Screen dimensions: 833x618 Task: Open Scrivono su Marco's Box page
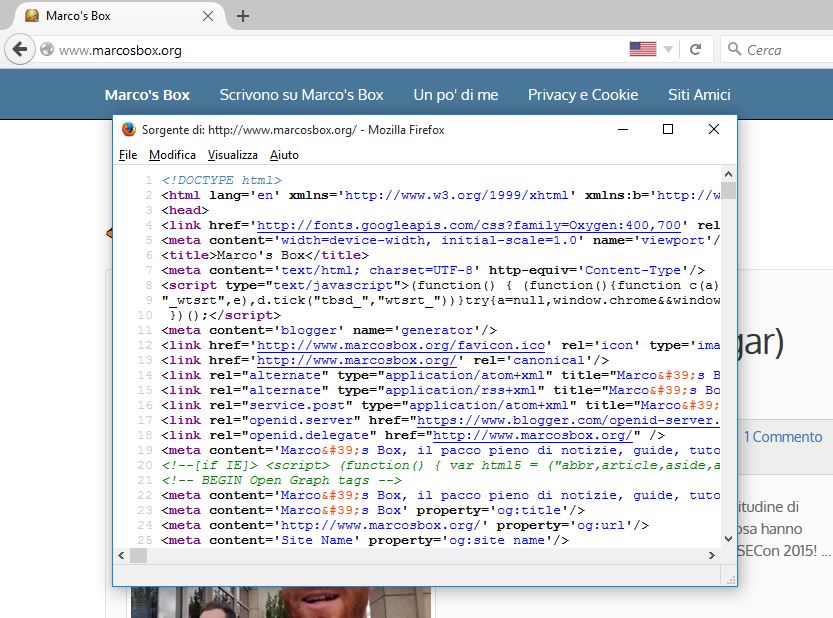tap(301, 95)
